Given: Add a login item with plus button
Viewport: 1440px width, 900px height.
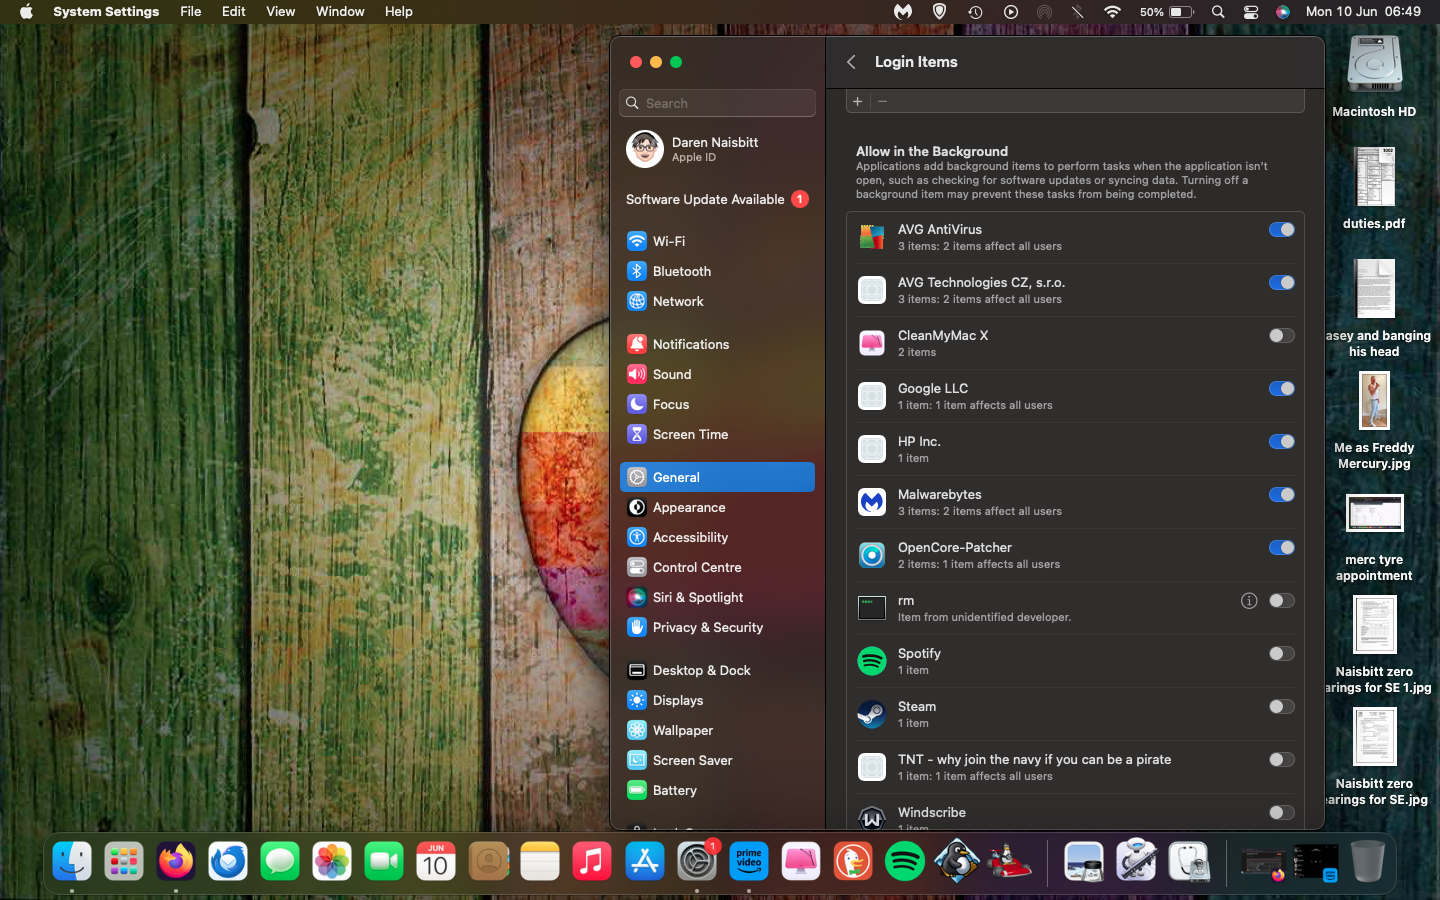Looking at the screenshot, I should coord(857,101).
